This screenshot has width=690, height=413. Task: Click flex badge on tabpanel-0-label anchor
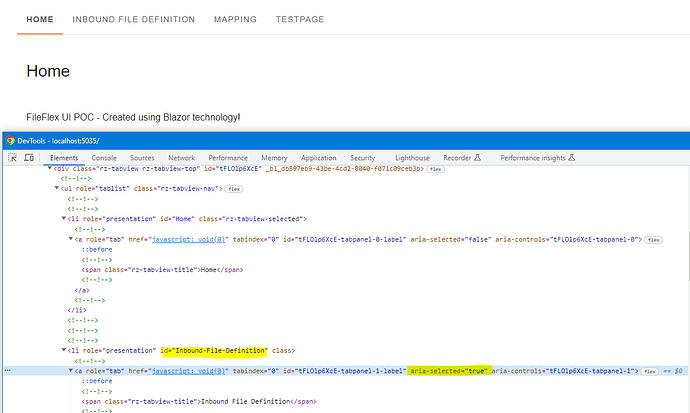[653, 240]
